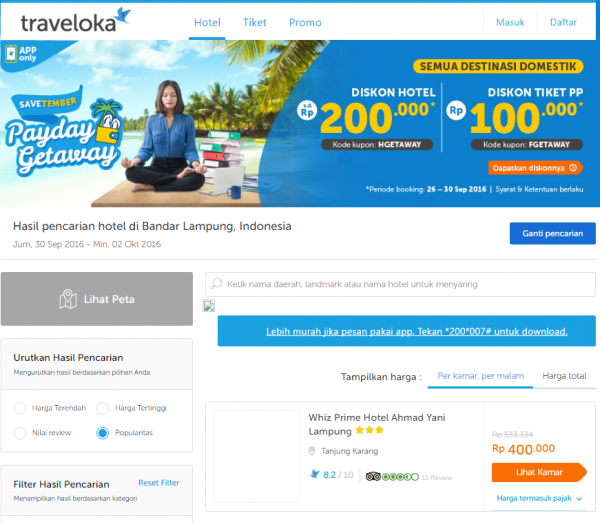600x522 pixels.
Task: Click the broken image icon below search
Action: (209, 306)
